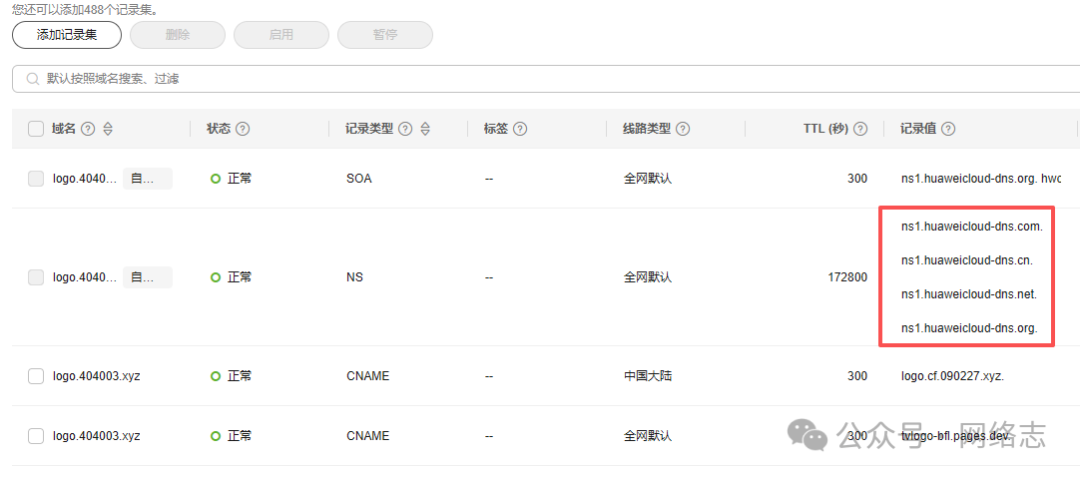Sort the list by 记录类型 column

tap(425, 129)
